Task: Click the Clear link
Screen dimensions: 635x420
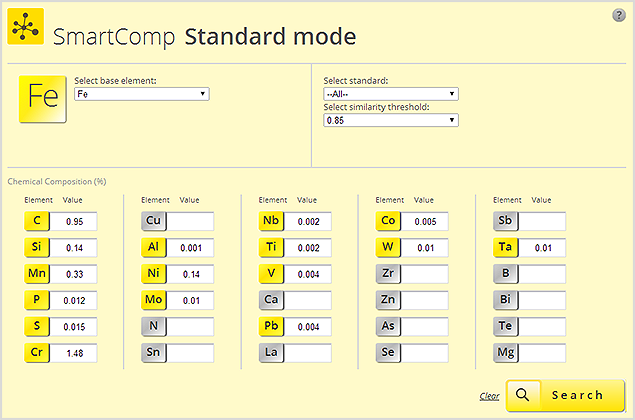Action: pos(489,396)
